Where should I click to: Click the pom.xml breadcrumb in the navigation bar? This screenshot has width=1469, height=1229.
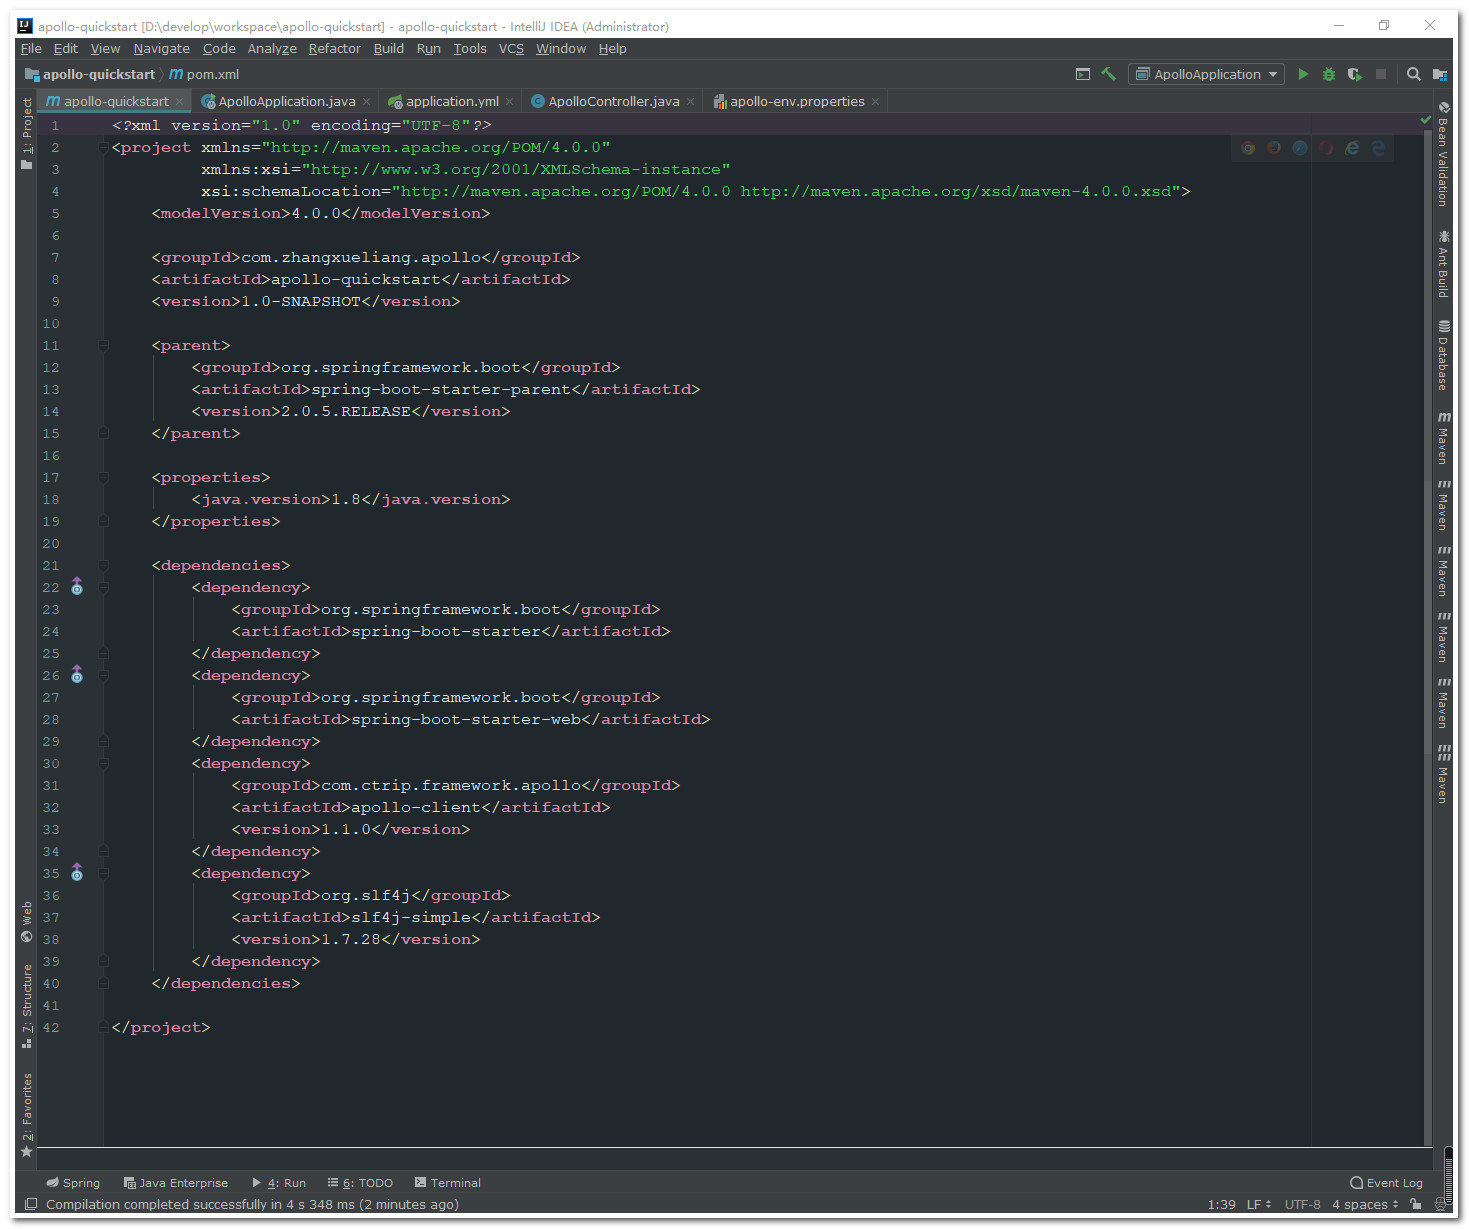click(x=204, y=74)
